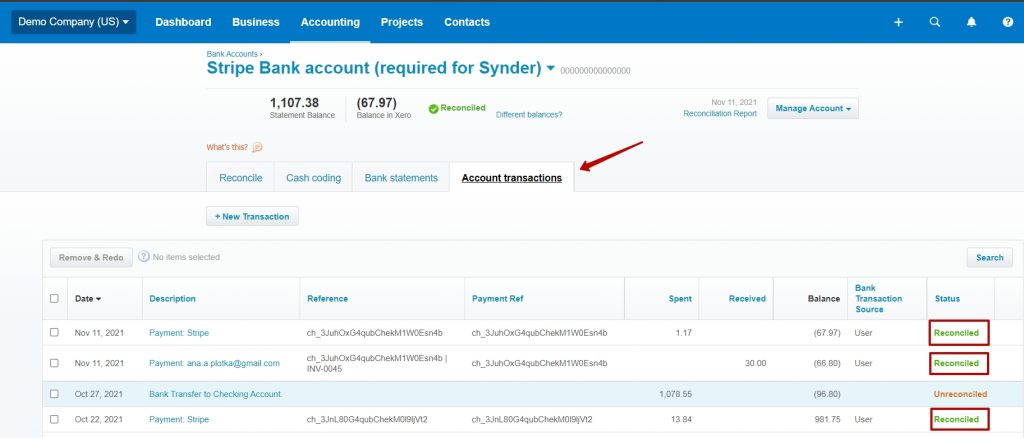The image size is (1024, 438).
Task: Click the green Reconciled checkmark icon
Action: (x=433, y=109)
